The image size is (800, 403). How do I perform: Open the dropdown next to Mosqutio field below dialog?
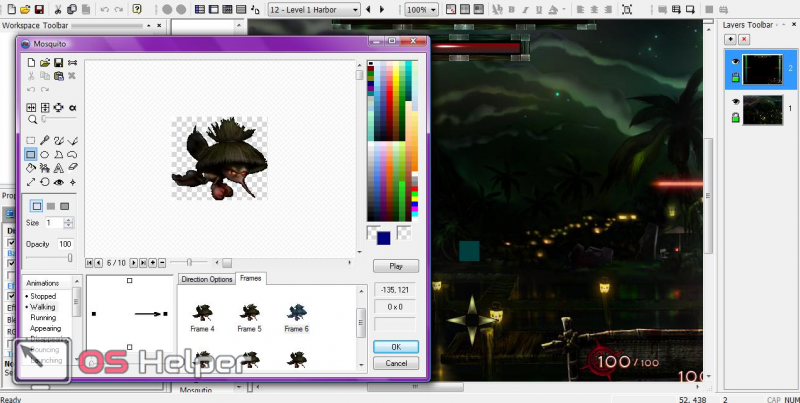coord(239,389)
